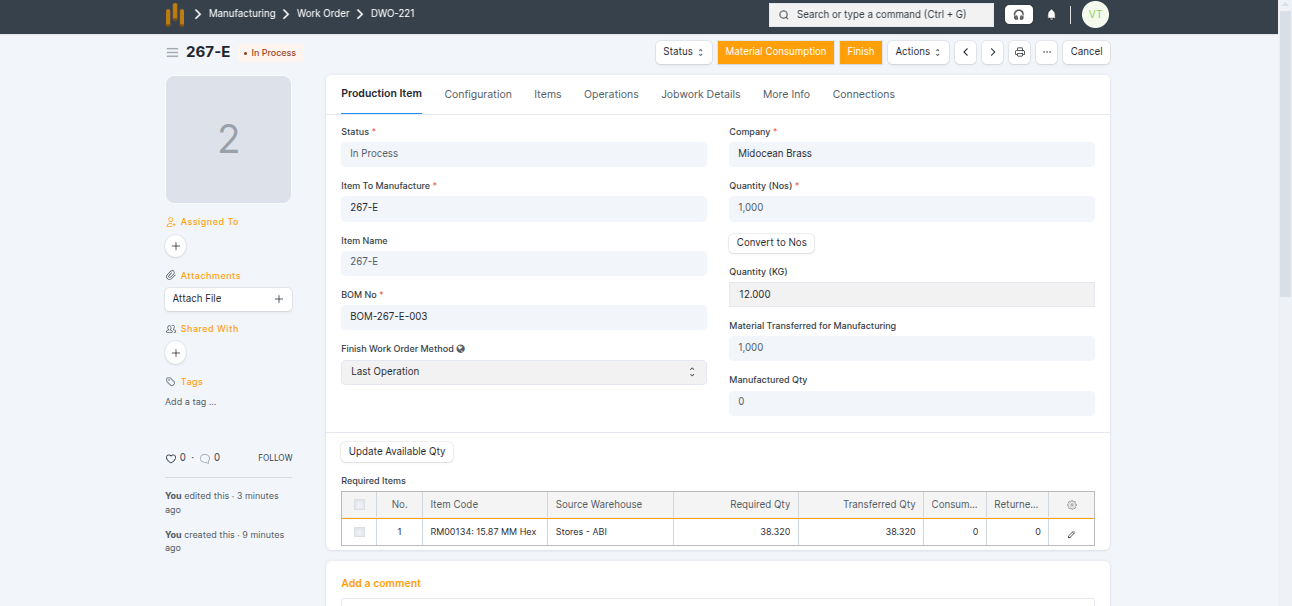Click the Update Available Qty button
Screen dimensions: 1292x606
397,452
